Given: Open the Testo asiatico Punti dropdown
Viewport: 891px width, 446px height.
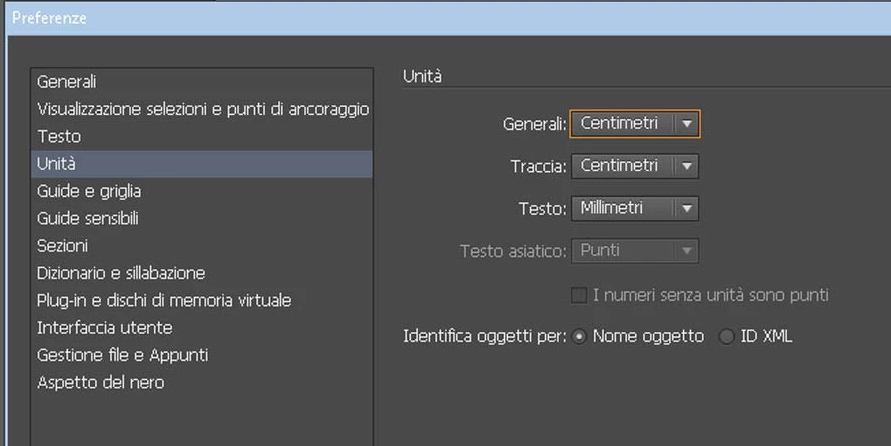Looking at the screenshot, I should coord(635,251).
